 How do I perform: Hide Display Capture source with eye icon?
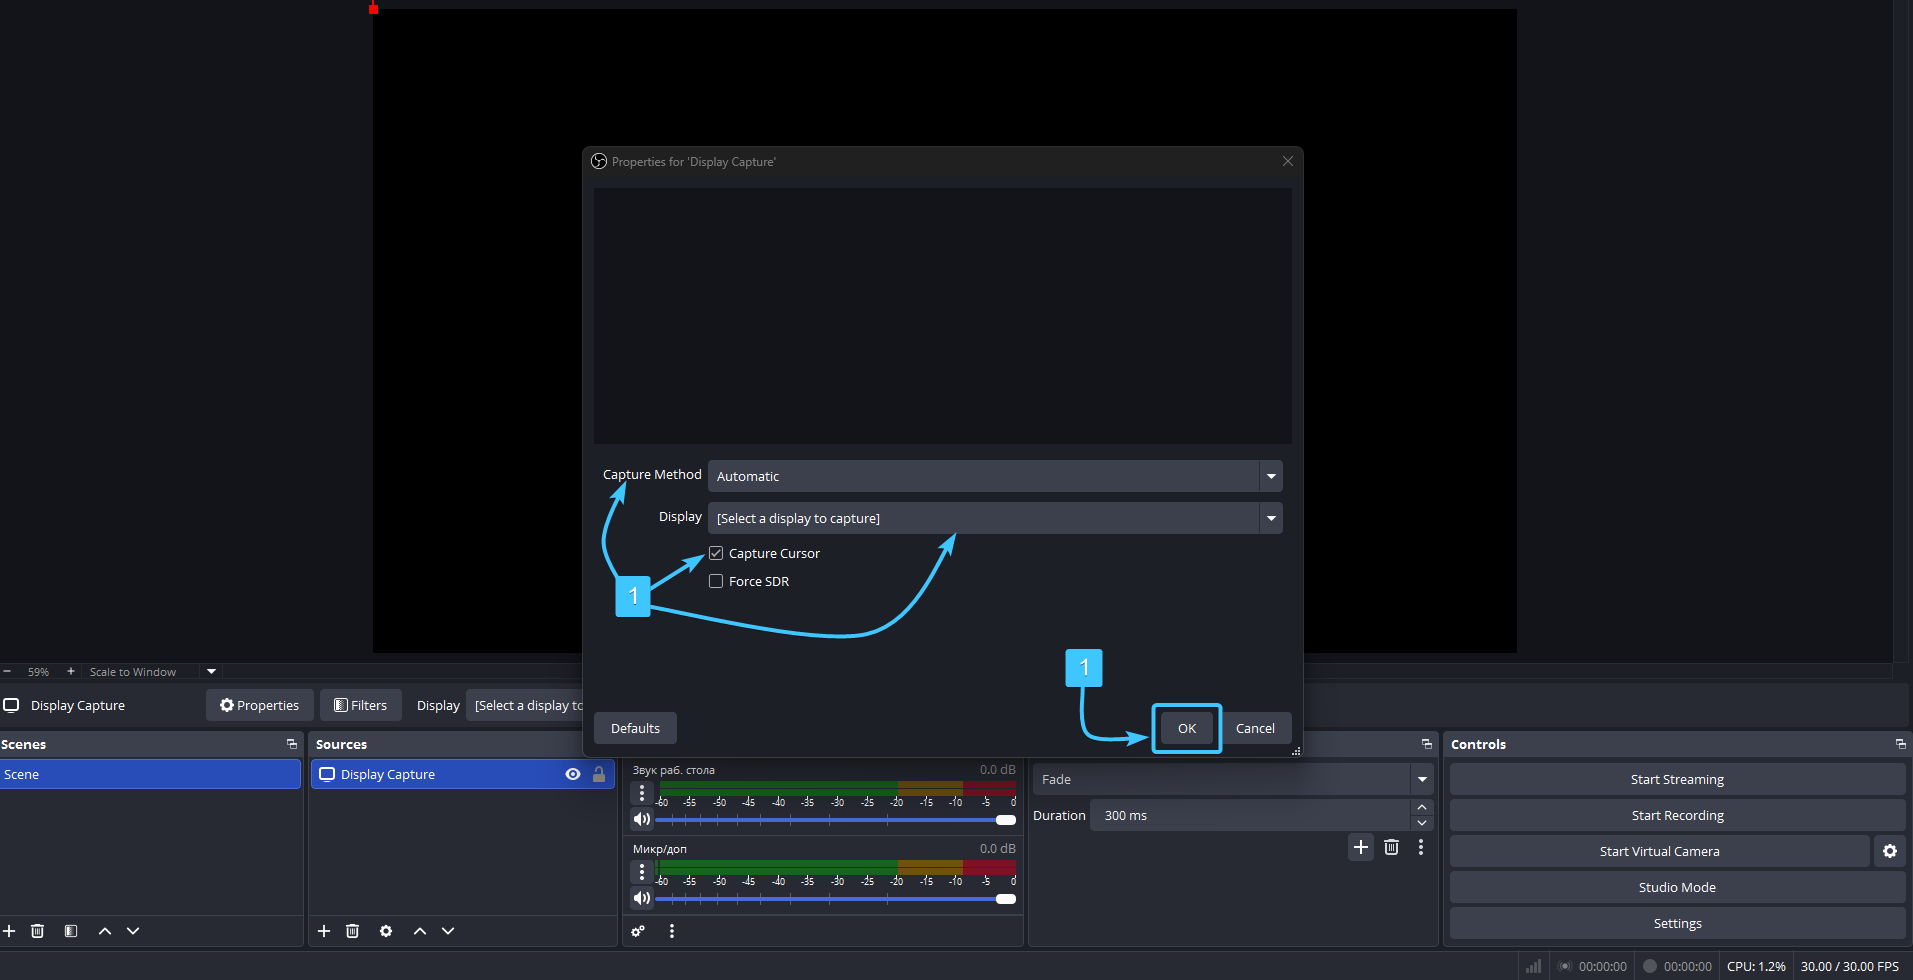coord(572,774)
